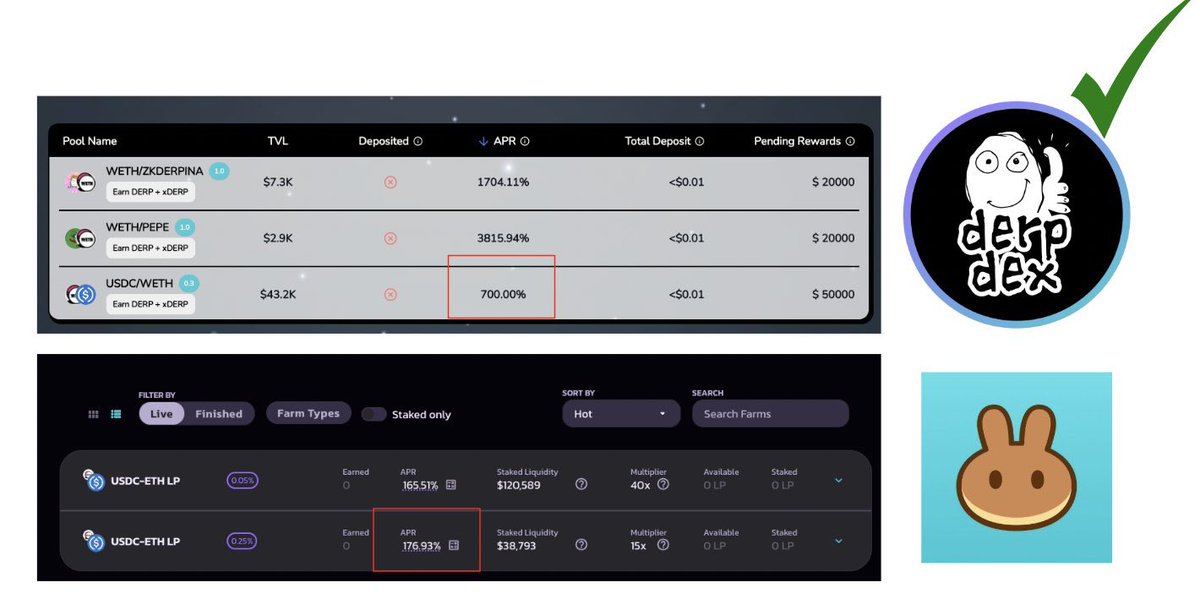The height and width of the screenshot is (615, 1200).
Task: Click the USDC/WETH pool token icon
Action: click(80, 294)
